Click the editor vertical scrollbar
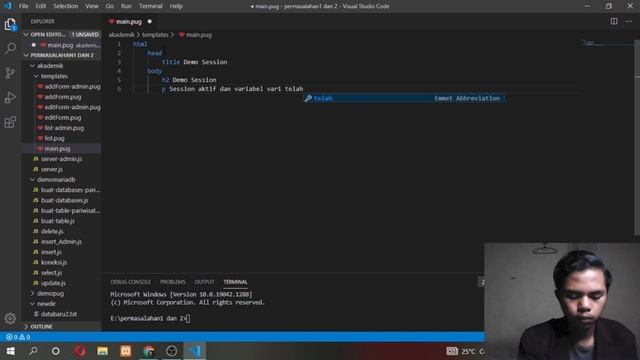 pos(637,137)
